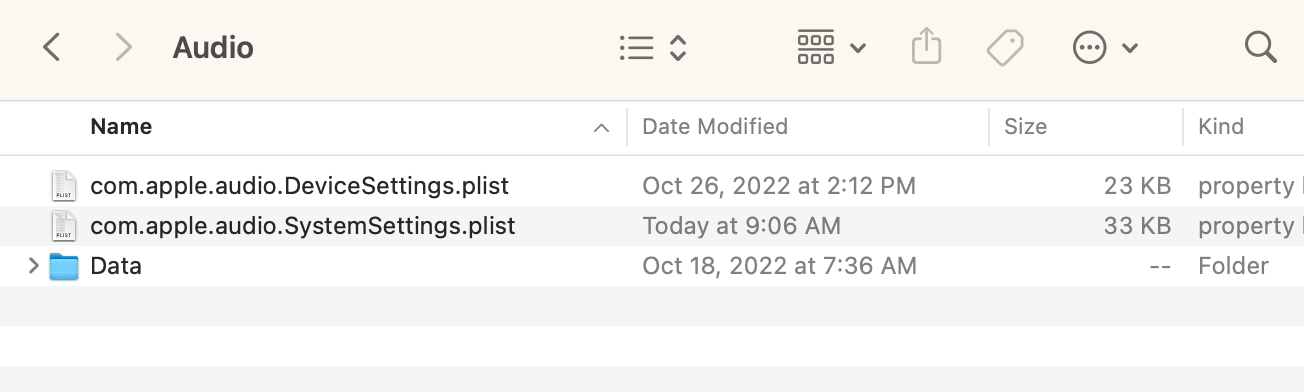
Task: Expand the Data folder disclosure triangle
Action: tap(33, 266)
